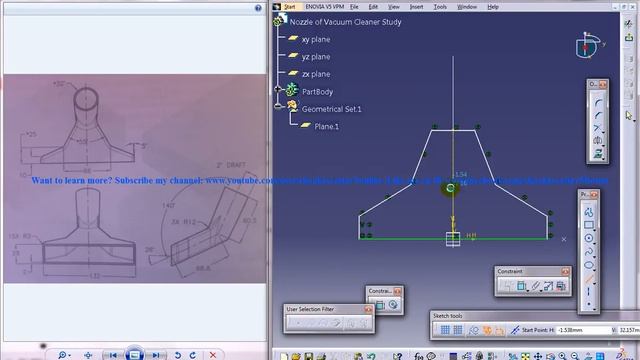The image size is (640, 360).
Task: Select Plane.1 in the tree
Action: click(x=326, y=127)
